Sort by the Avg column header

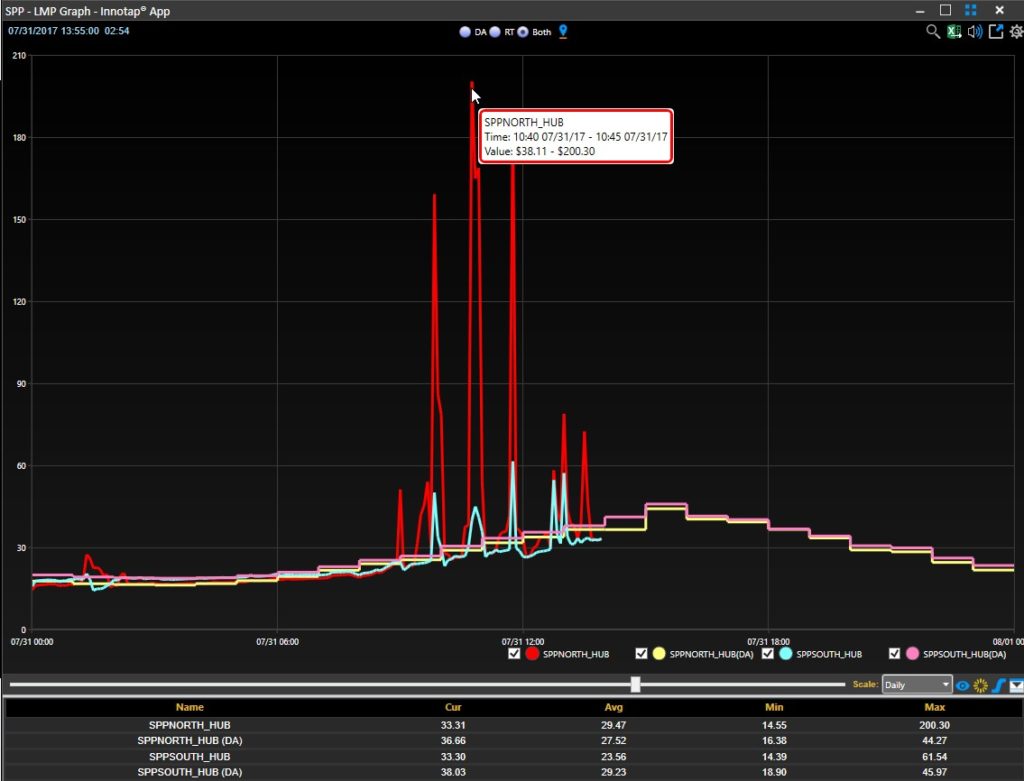pos(613,707)
